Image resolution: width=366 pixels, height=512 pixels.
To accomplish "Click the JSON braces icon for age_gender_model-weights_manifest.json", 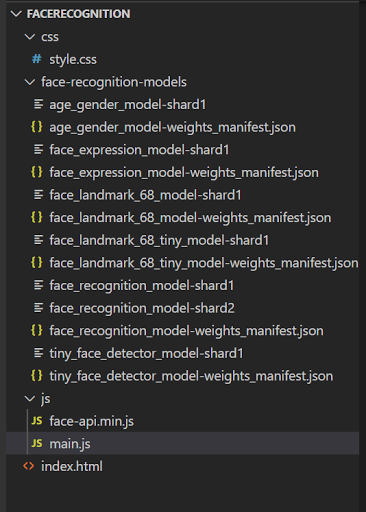I will click(x=37, y=127).
